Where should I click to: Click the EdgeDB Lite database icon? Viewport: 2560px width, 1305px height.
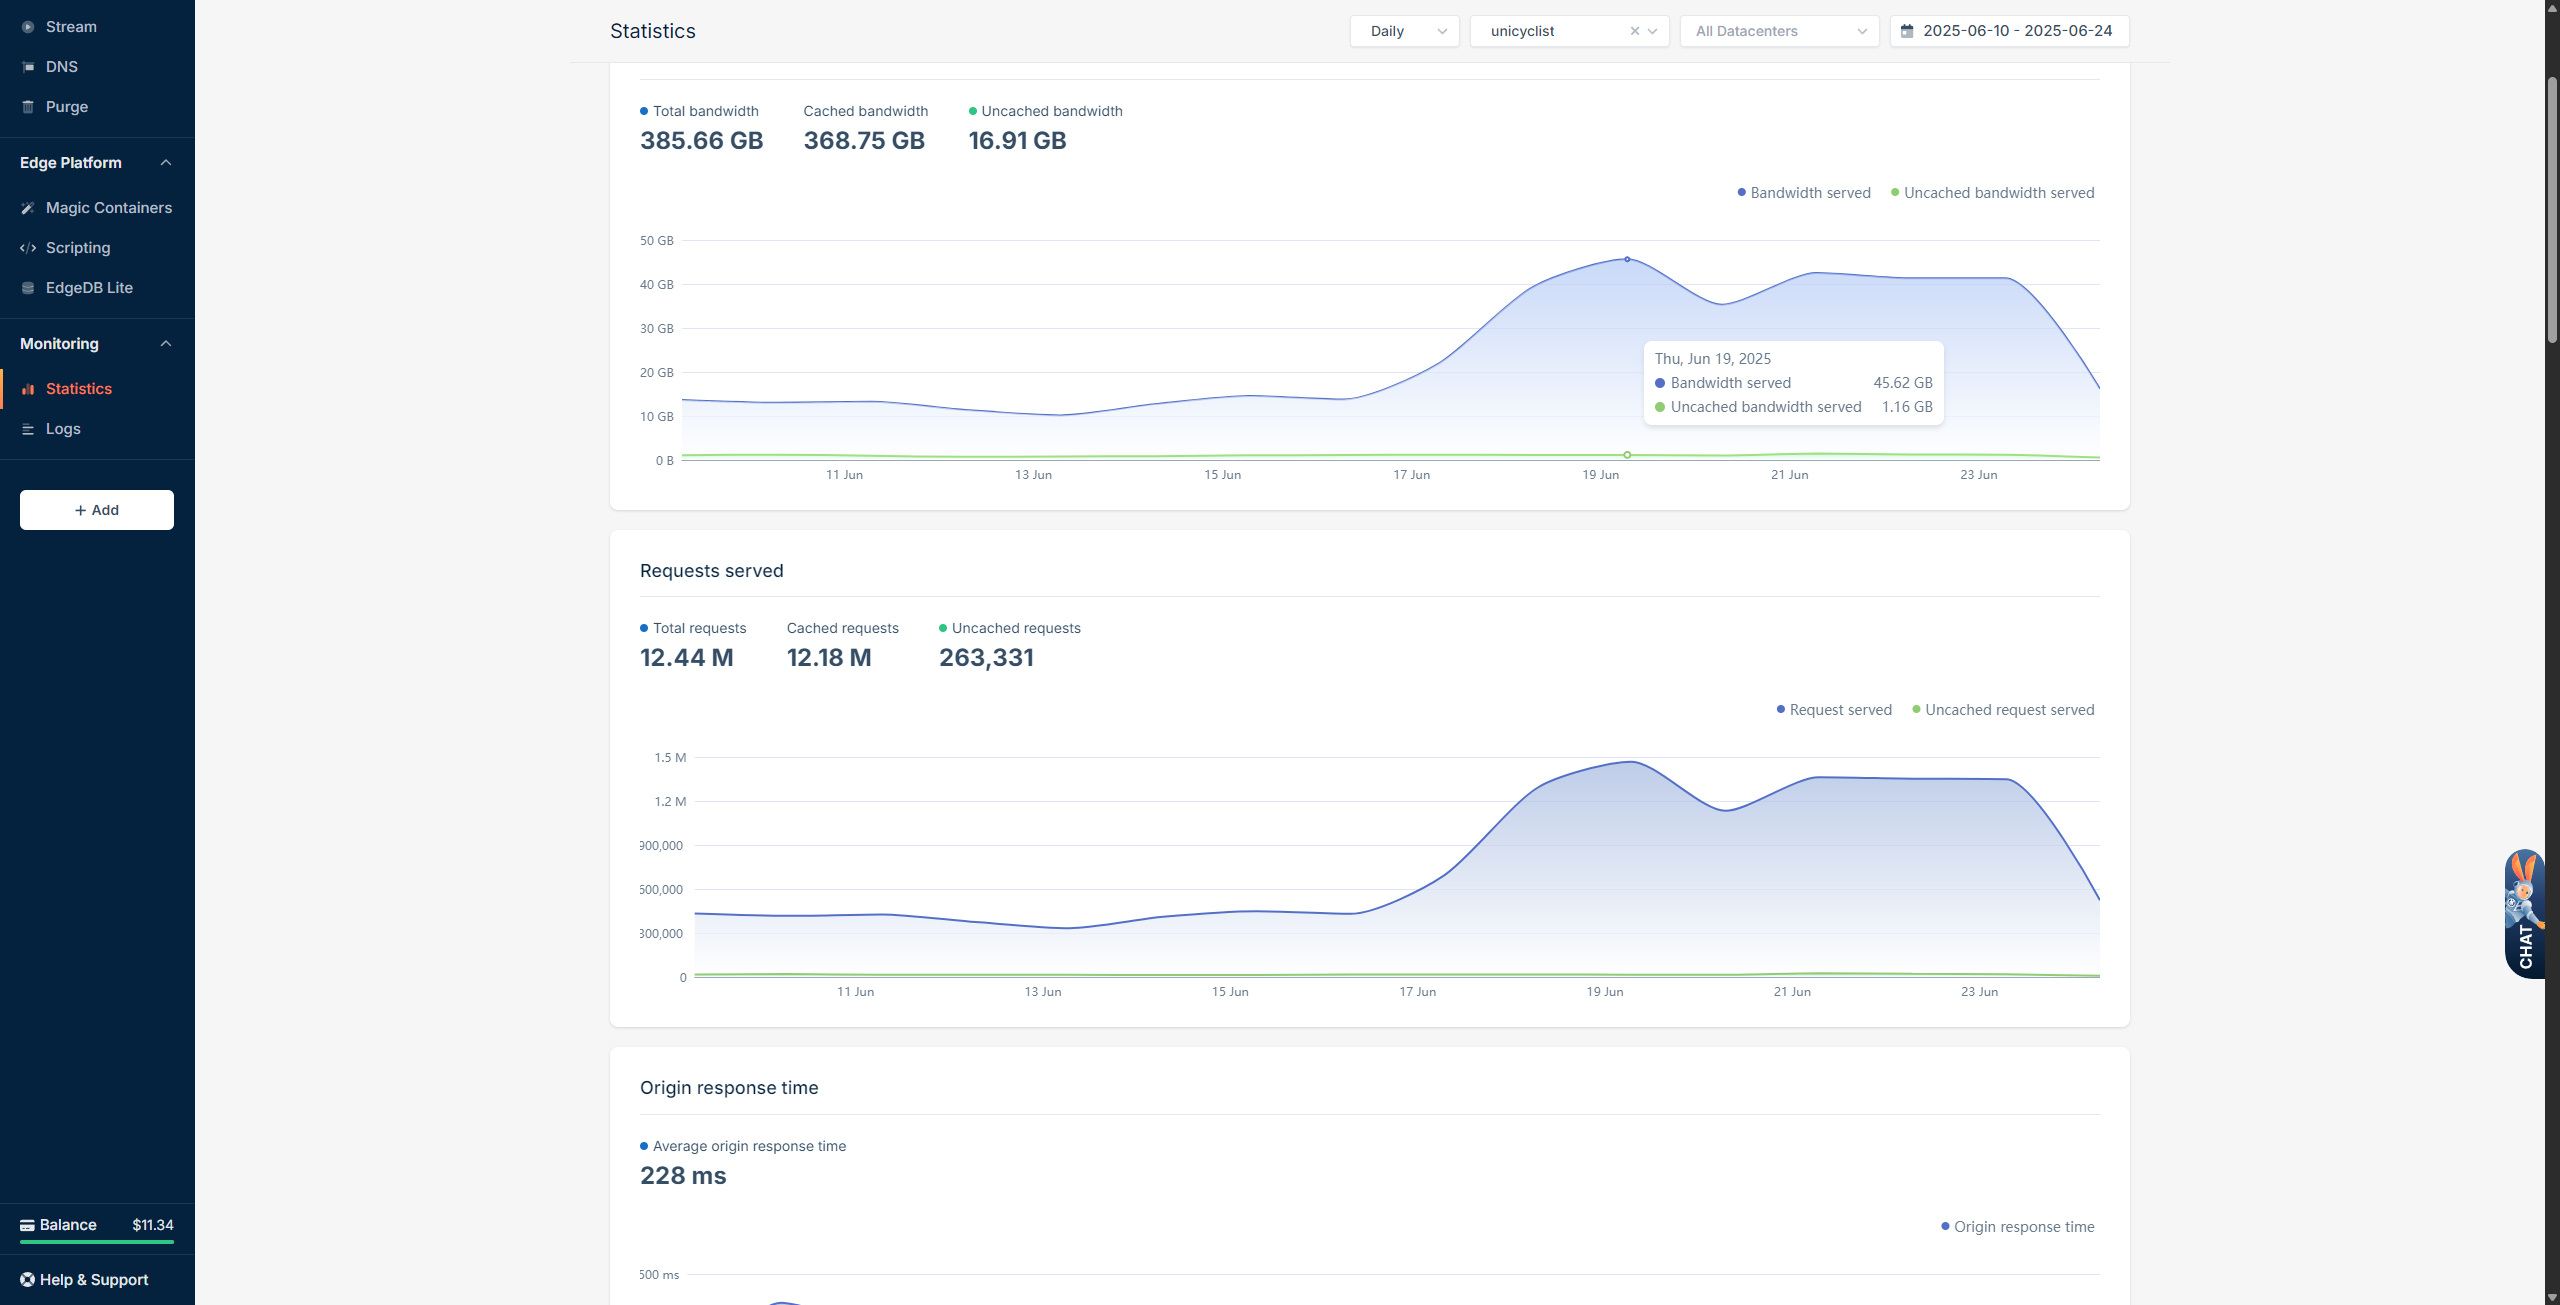click(x=28, y=288)
